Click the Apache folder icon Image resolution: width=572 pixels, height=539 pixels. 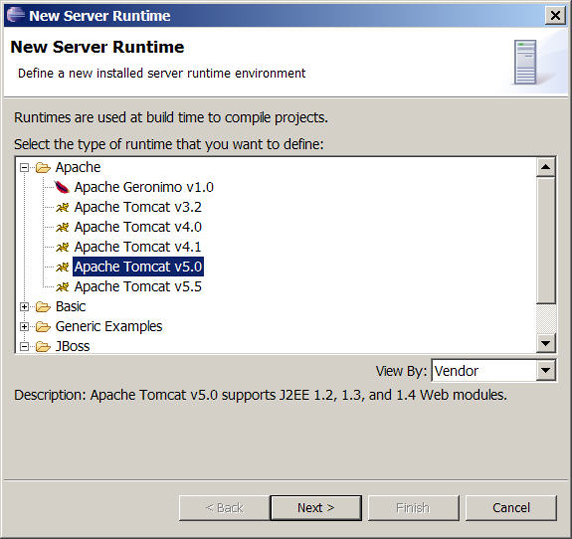pos(43,167)
